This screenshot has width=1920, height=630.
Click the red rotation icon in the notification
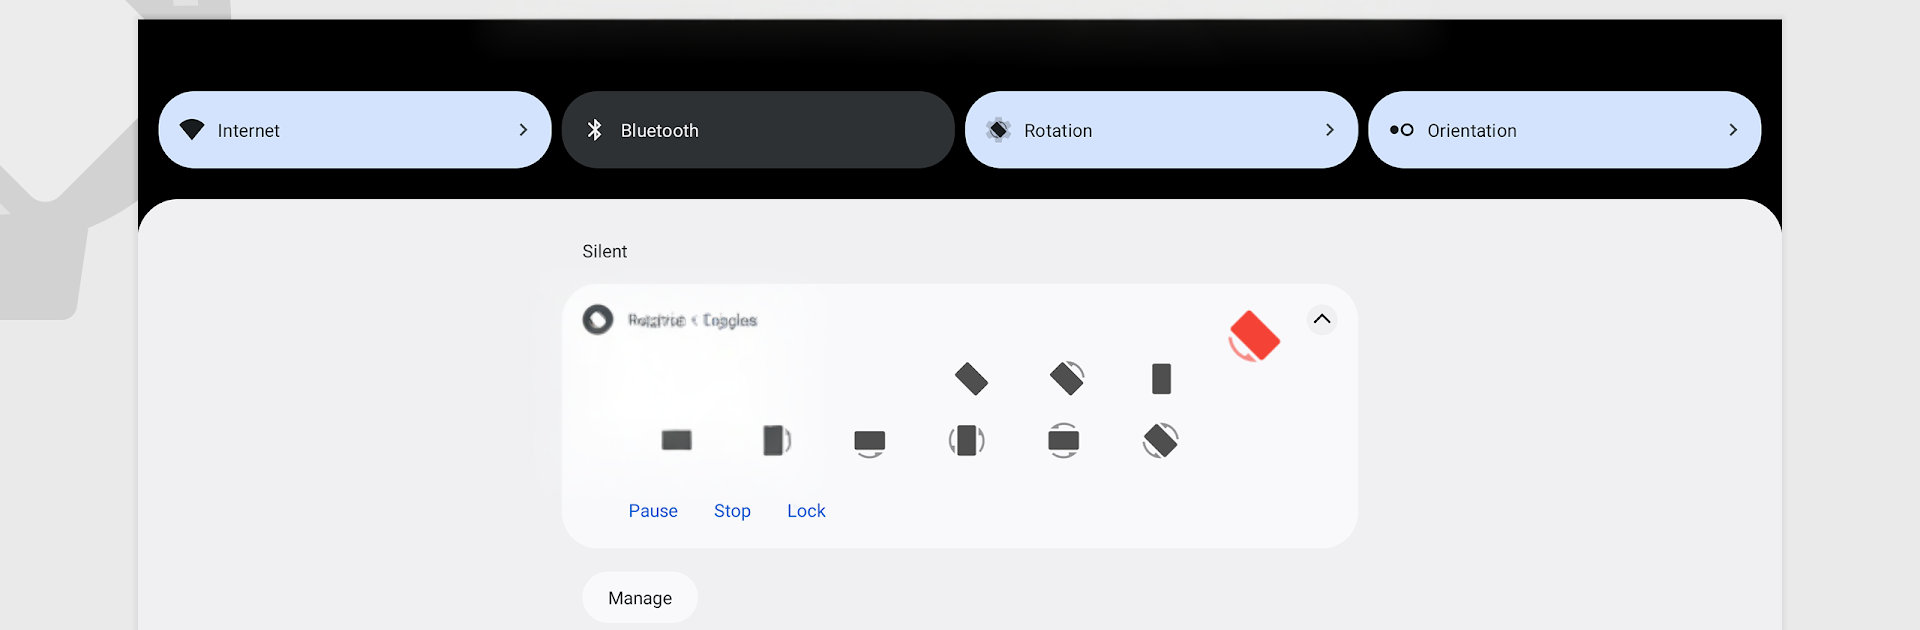1254,336
